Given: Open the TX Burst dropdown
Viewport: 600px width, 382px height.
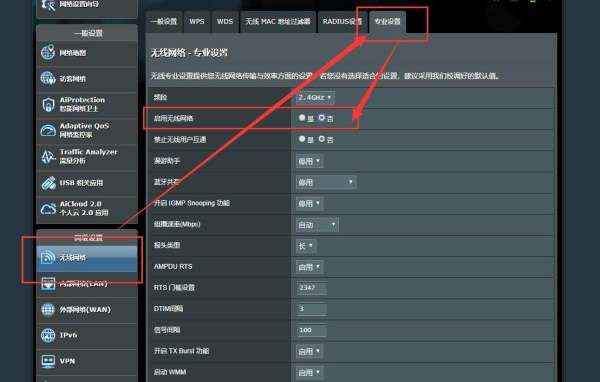Looking at the screenshot, I should pos(310,351).
